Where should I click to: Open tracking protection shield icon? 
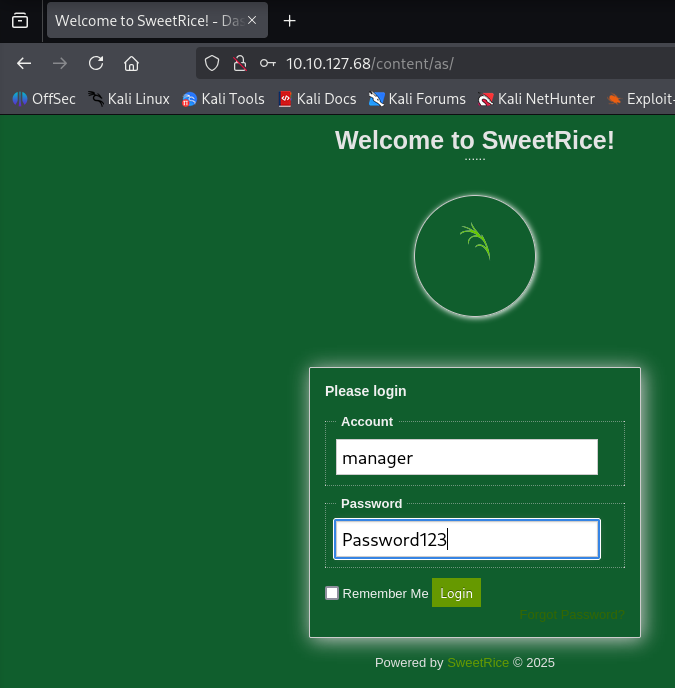212,64
